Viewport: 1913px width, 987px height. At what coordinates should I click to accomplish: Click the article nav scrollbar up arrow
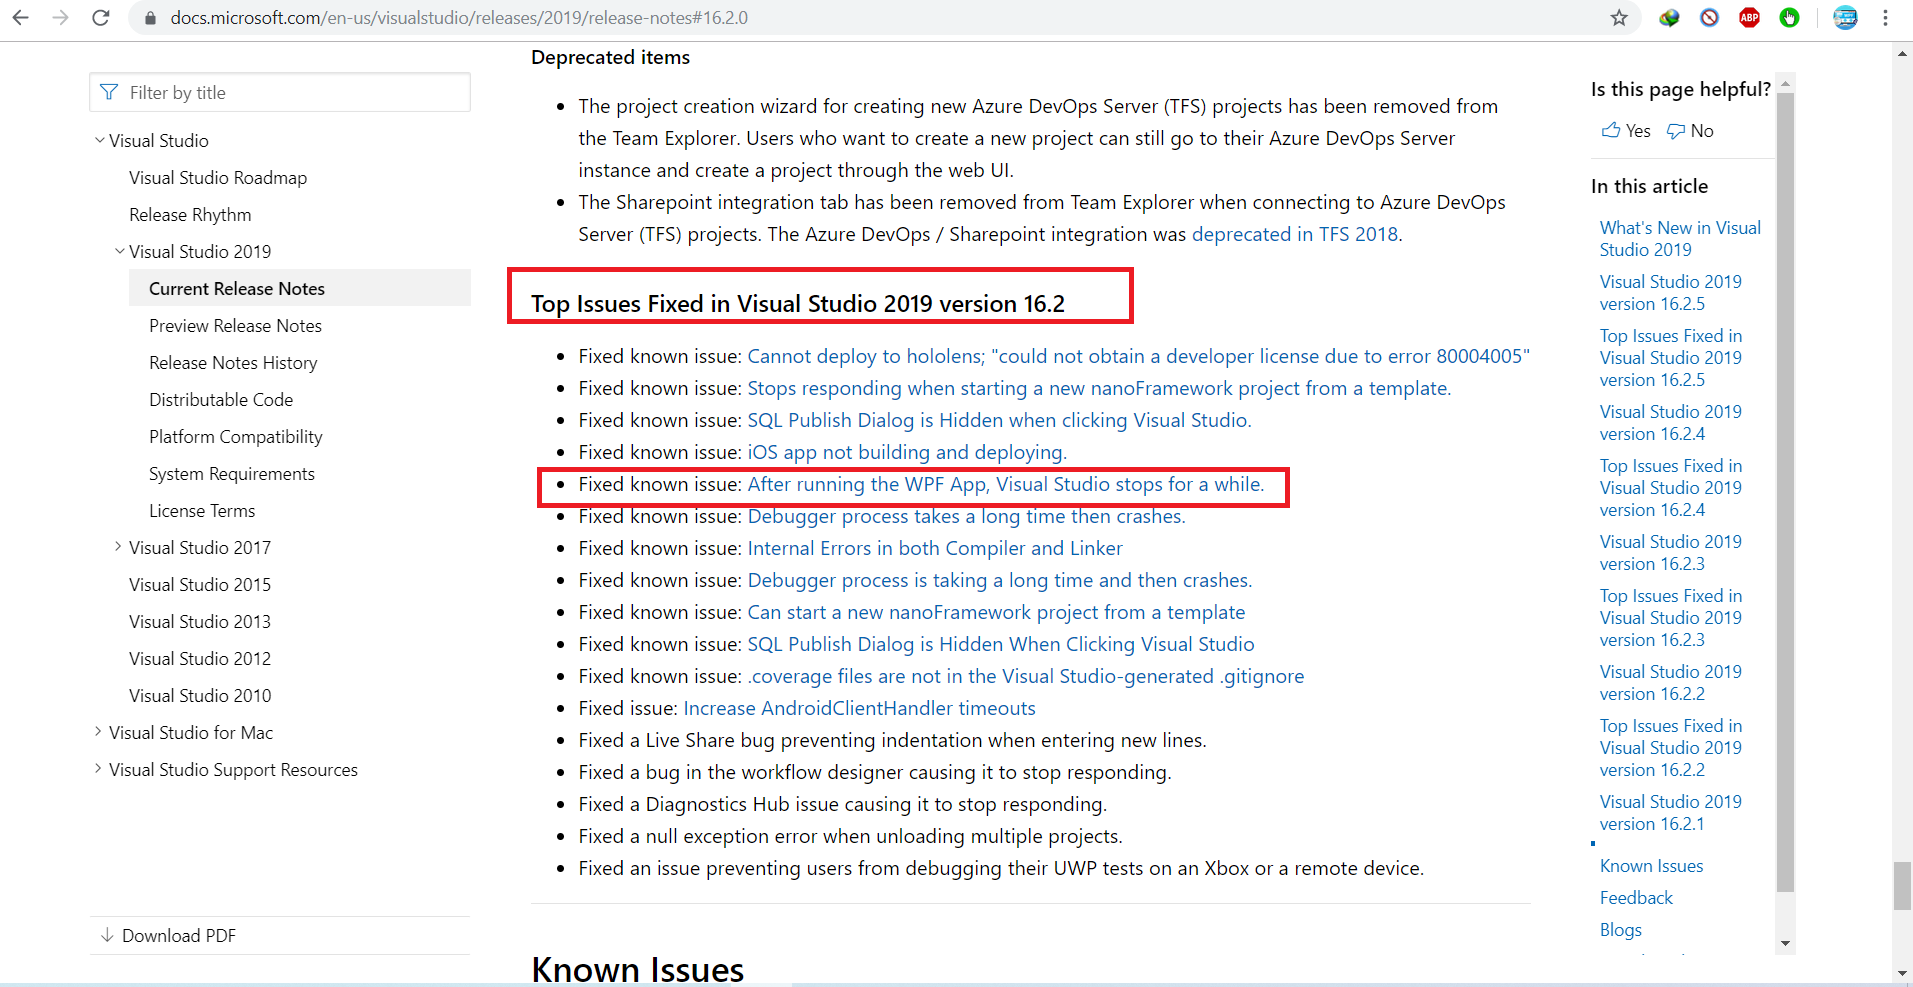[x=1785, y=82]
